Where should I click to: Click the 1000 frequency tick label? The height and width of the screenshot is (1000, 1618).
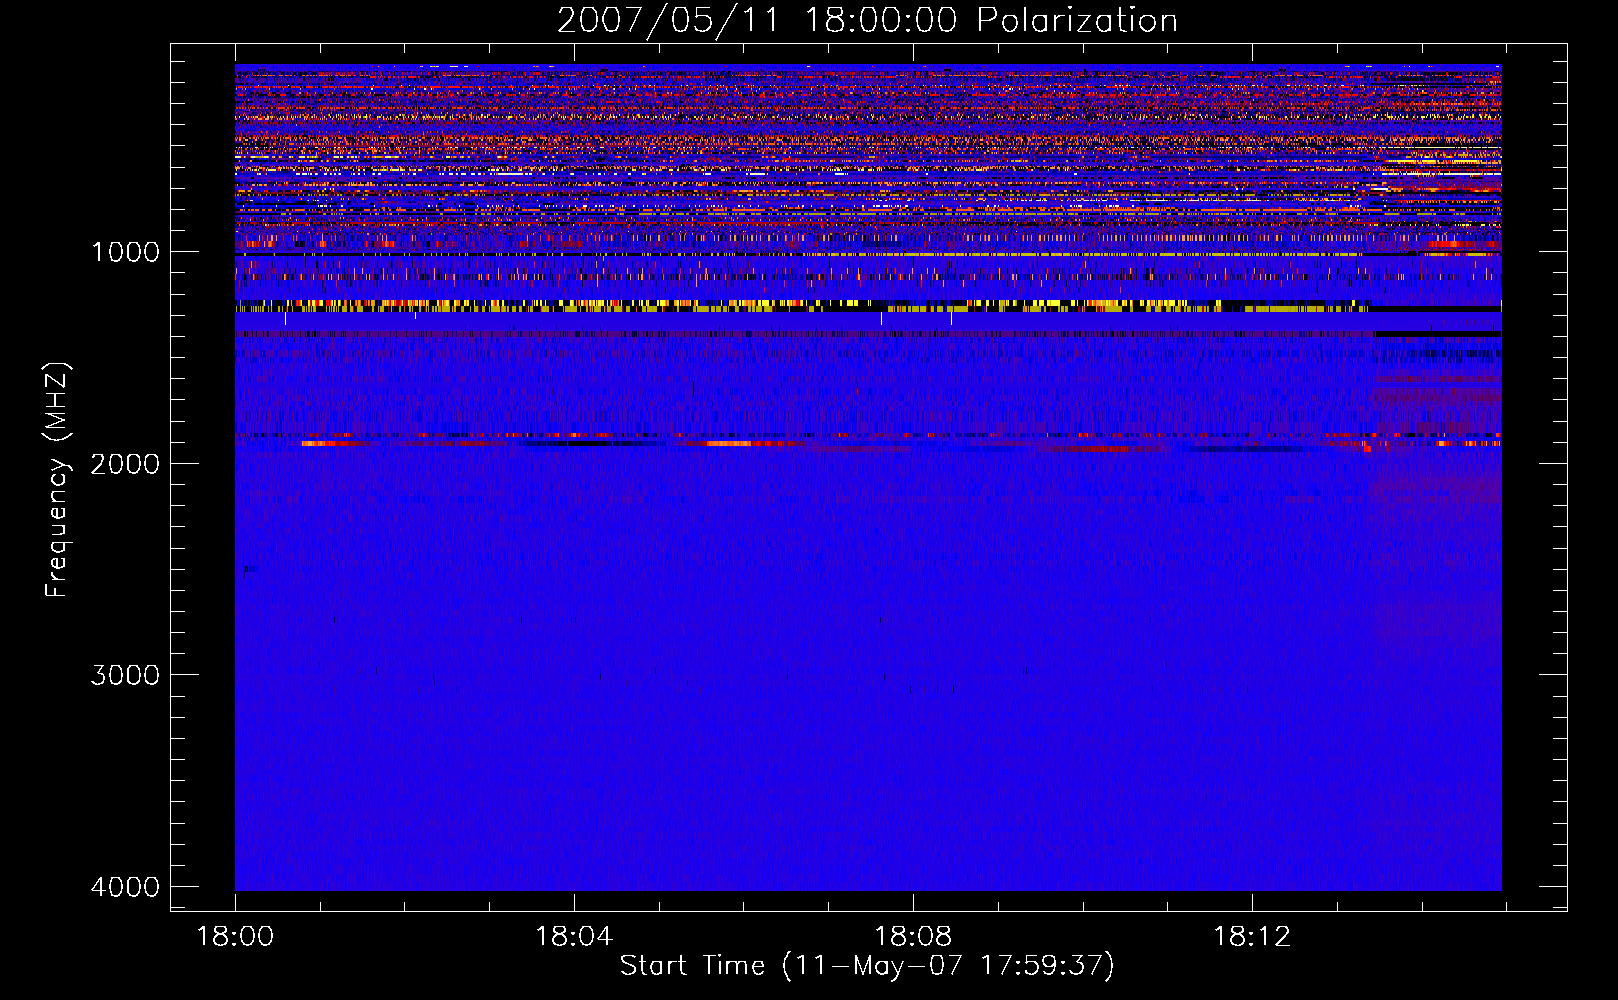coord(125,252)
